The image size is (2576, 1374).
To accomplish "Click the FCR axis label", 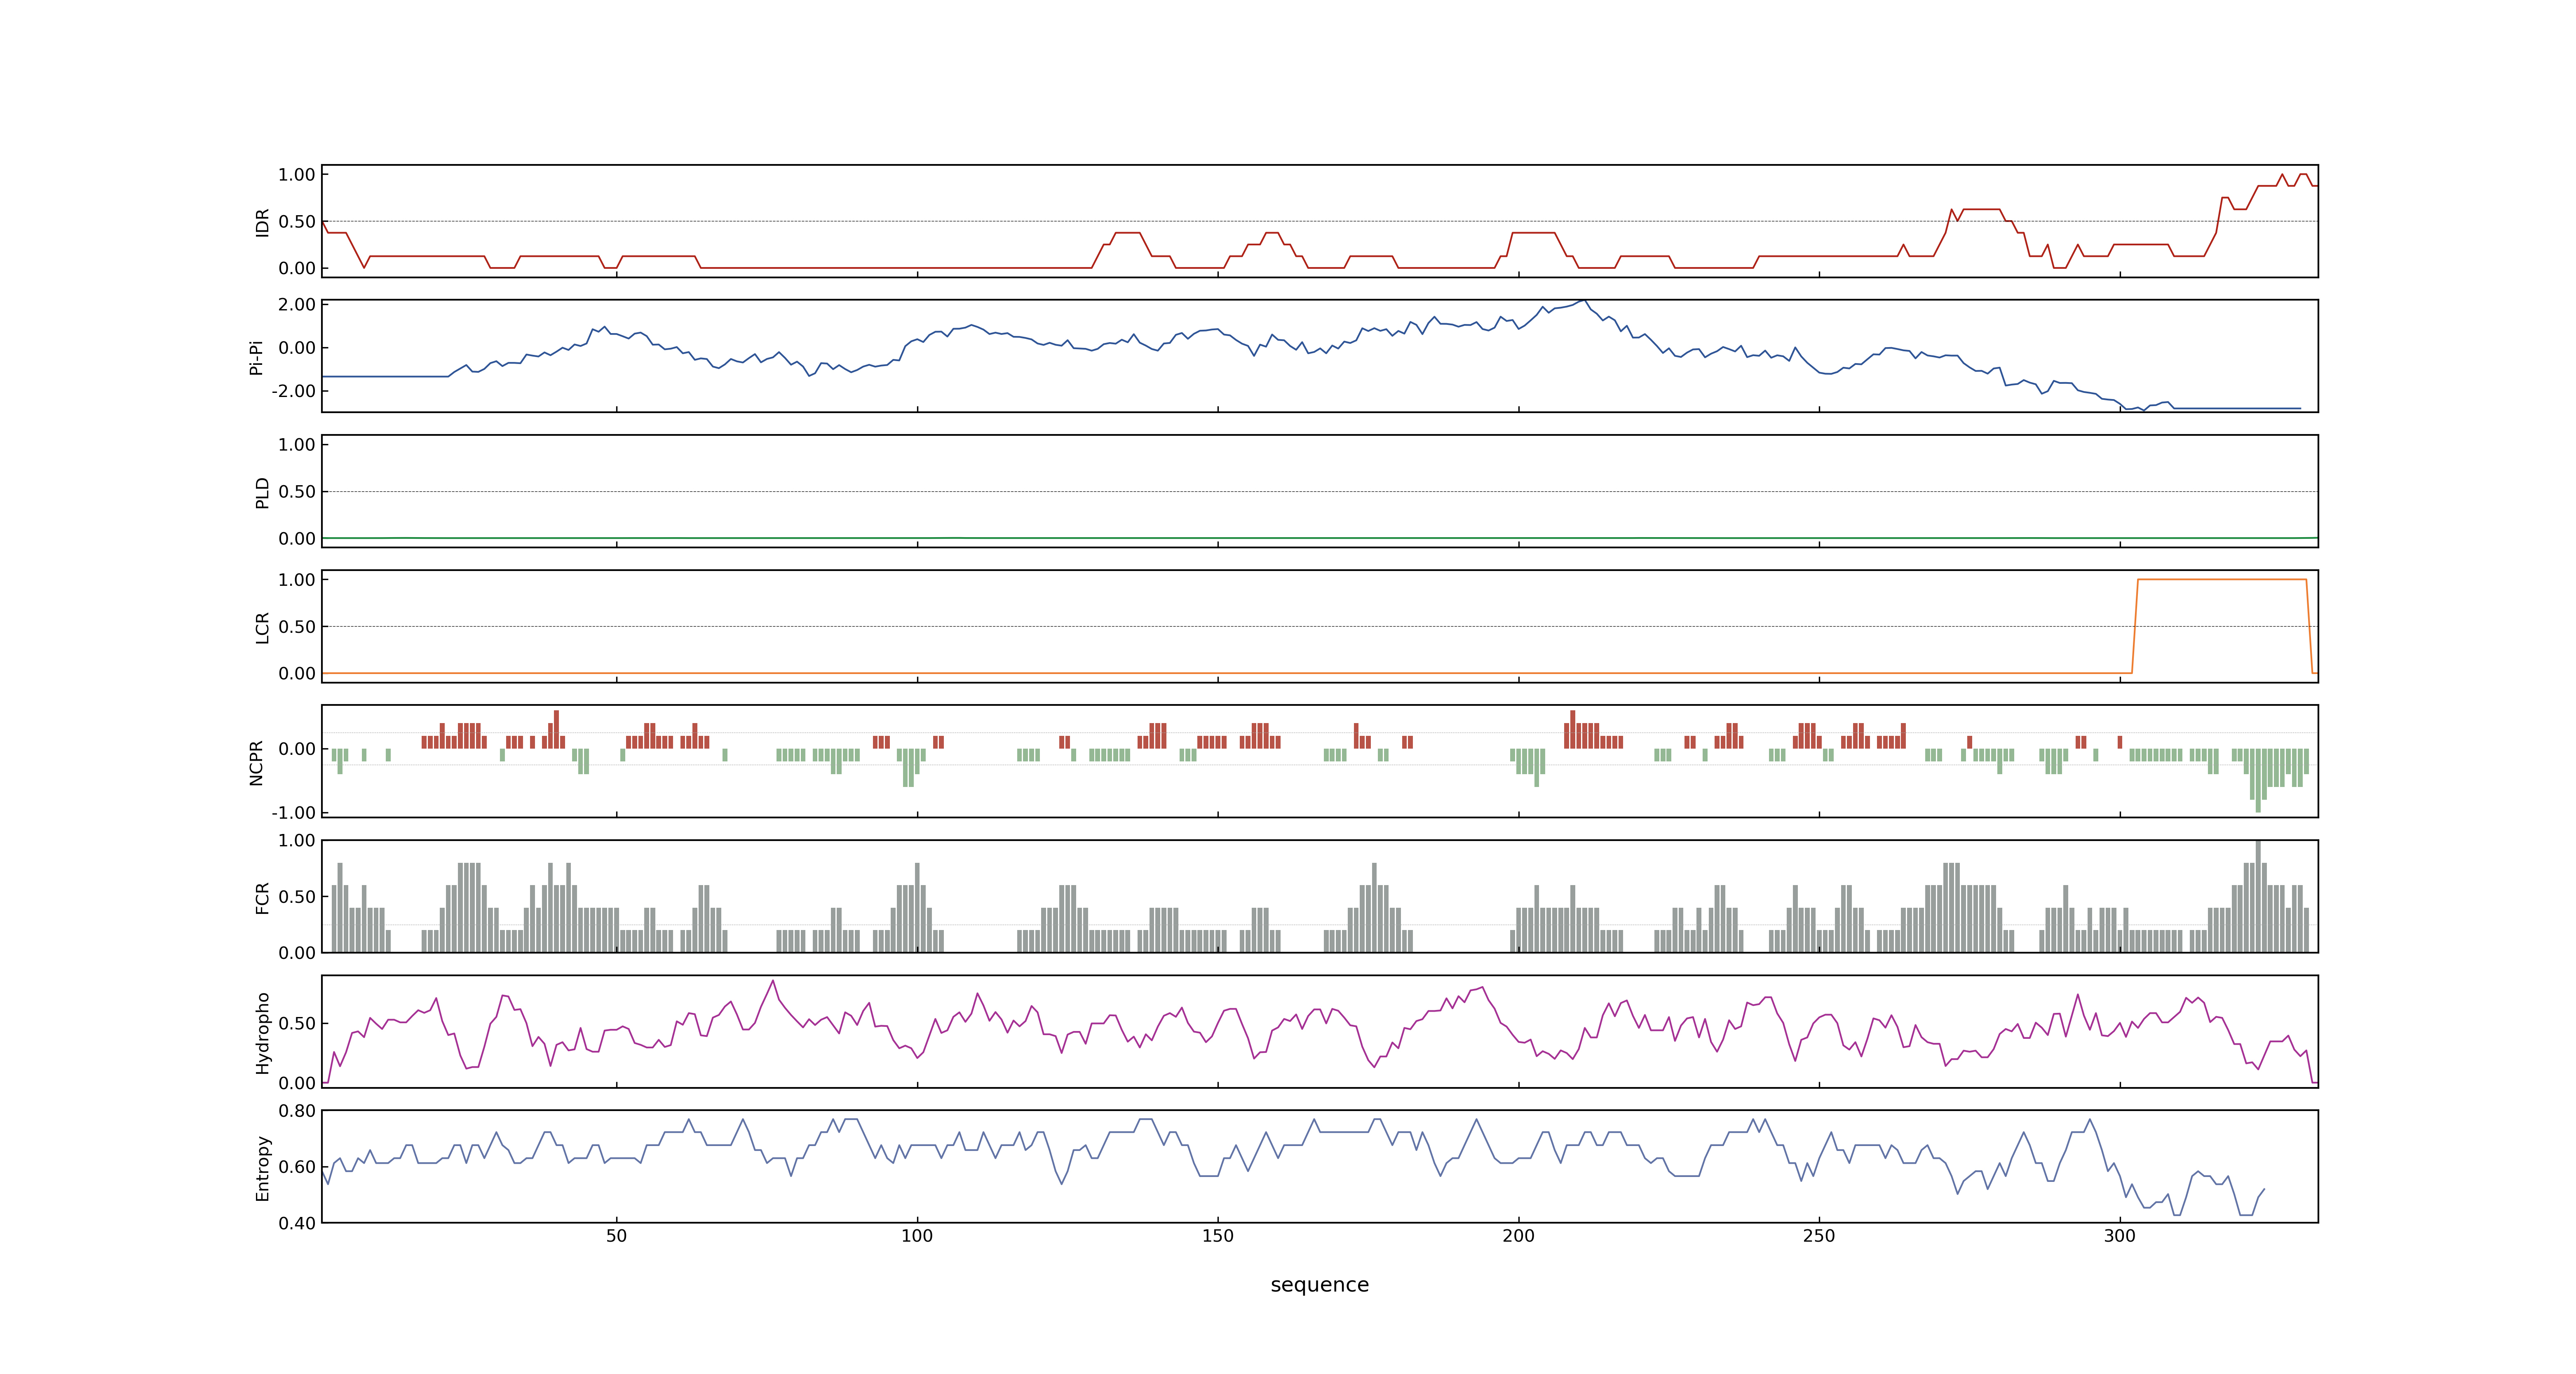I will pyautogui.click(x=262, y=897).
